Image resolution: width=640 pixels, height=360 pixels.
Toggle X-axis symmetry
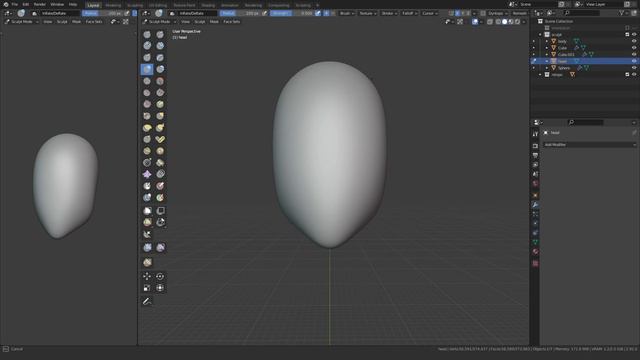(458, 13)
